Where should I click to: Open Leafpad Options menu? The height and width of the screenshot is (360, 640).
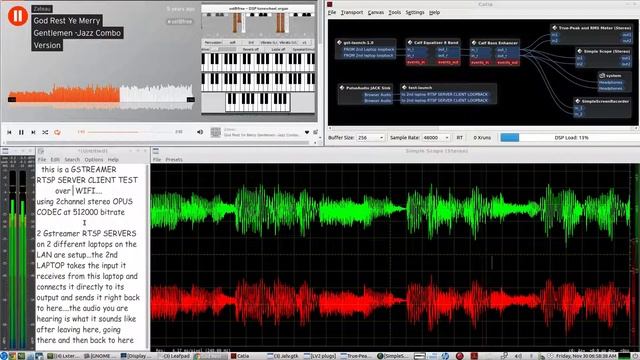(x=94, y=160)
